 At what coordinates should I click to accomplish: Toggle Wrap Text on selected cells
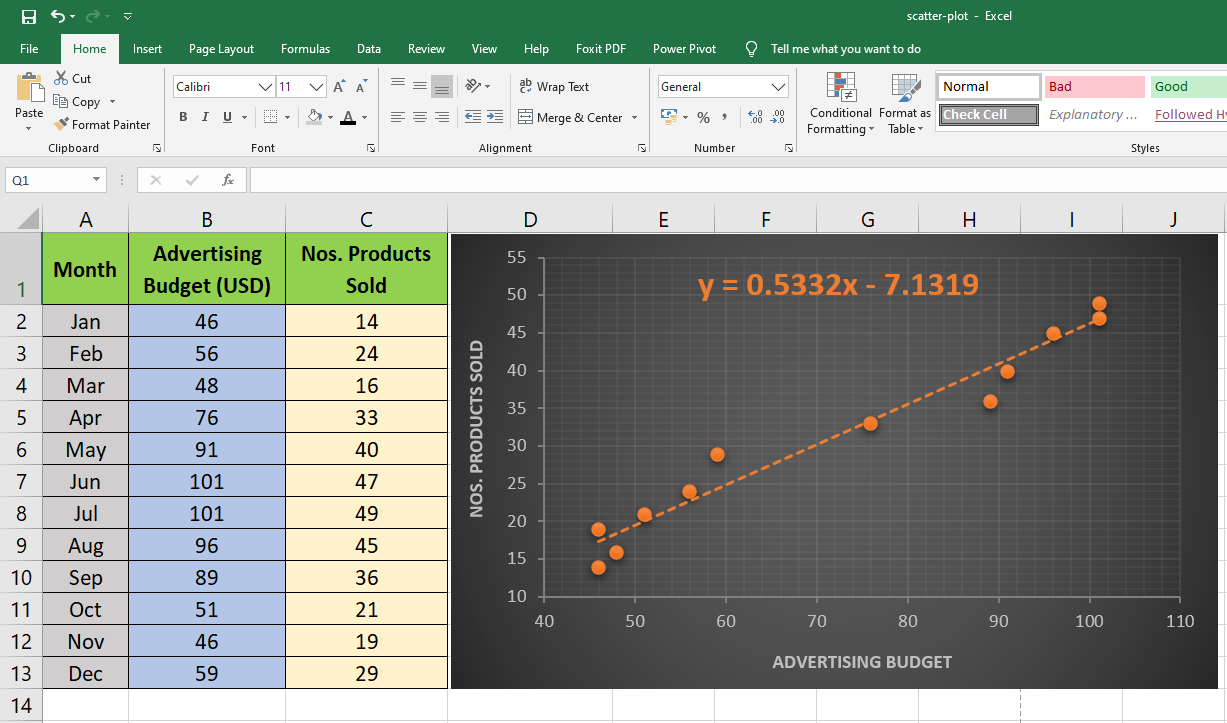point(554,87)
